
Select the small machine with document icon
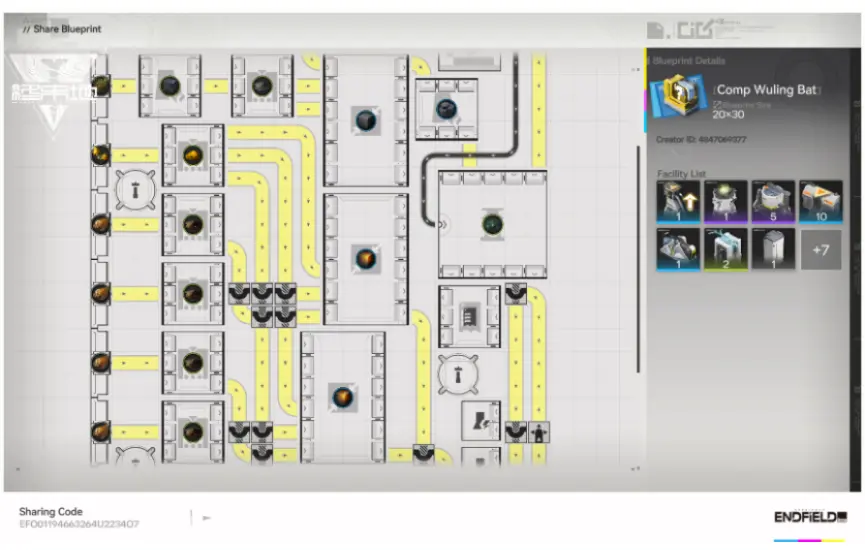[466, 316]
